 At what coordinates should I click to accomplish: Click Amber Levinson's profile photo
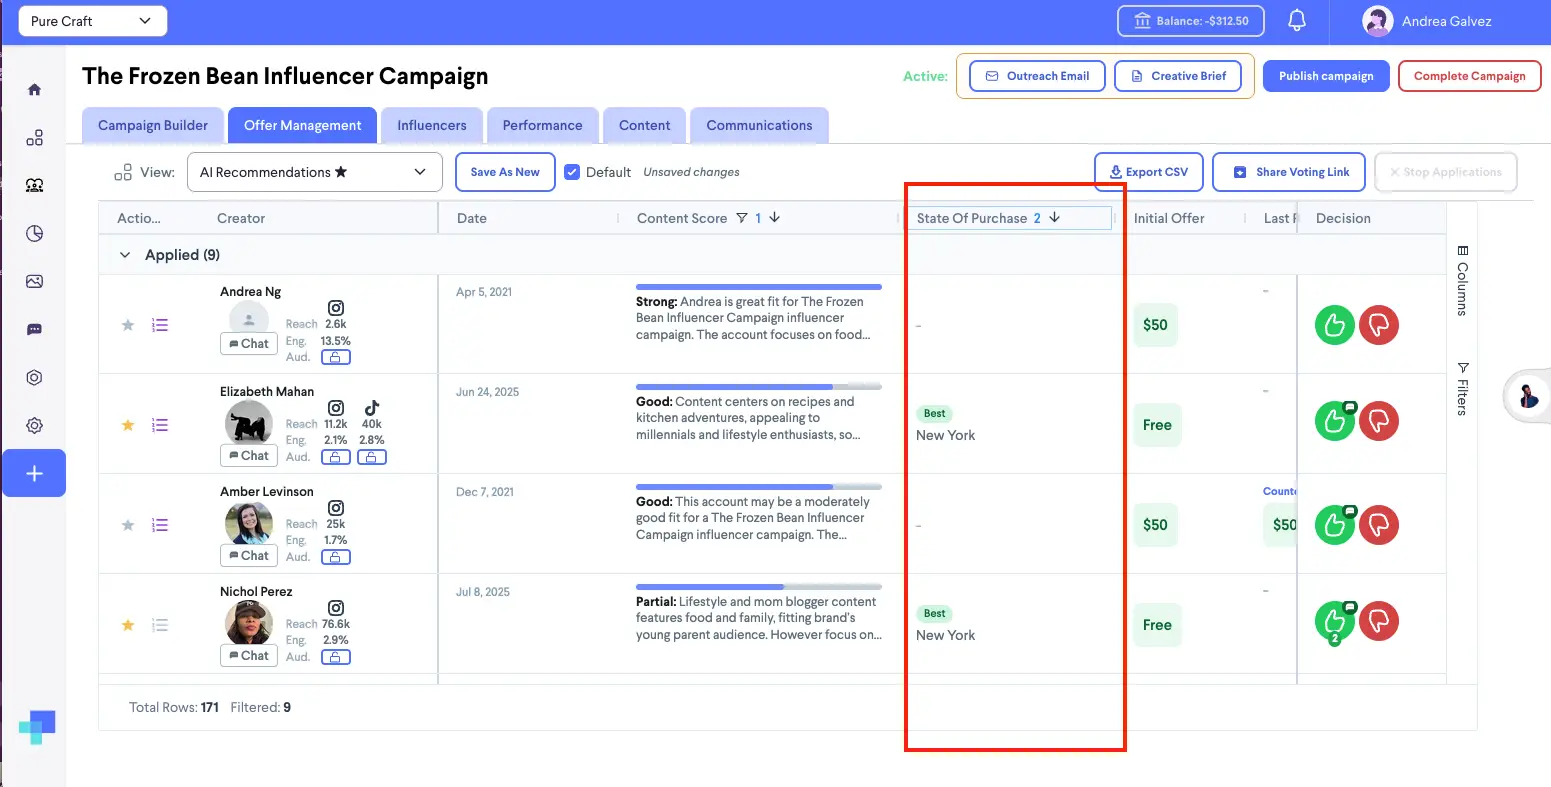click(249, 523)
